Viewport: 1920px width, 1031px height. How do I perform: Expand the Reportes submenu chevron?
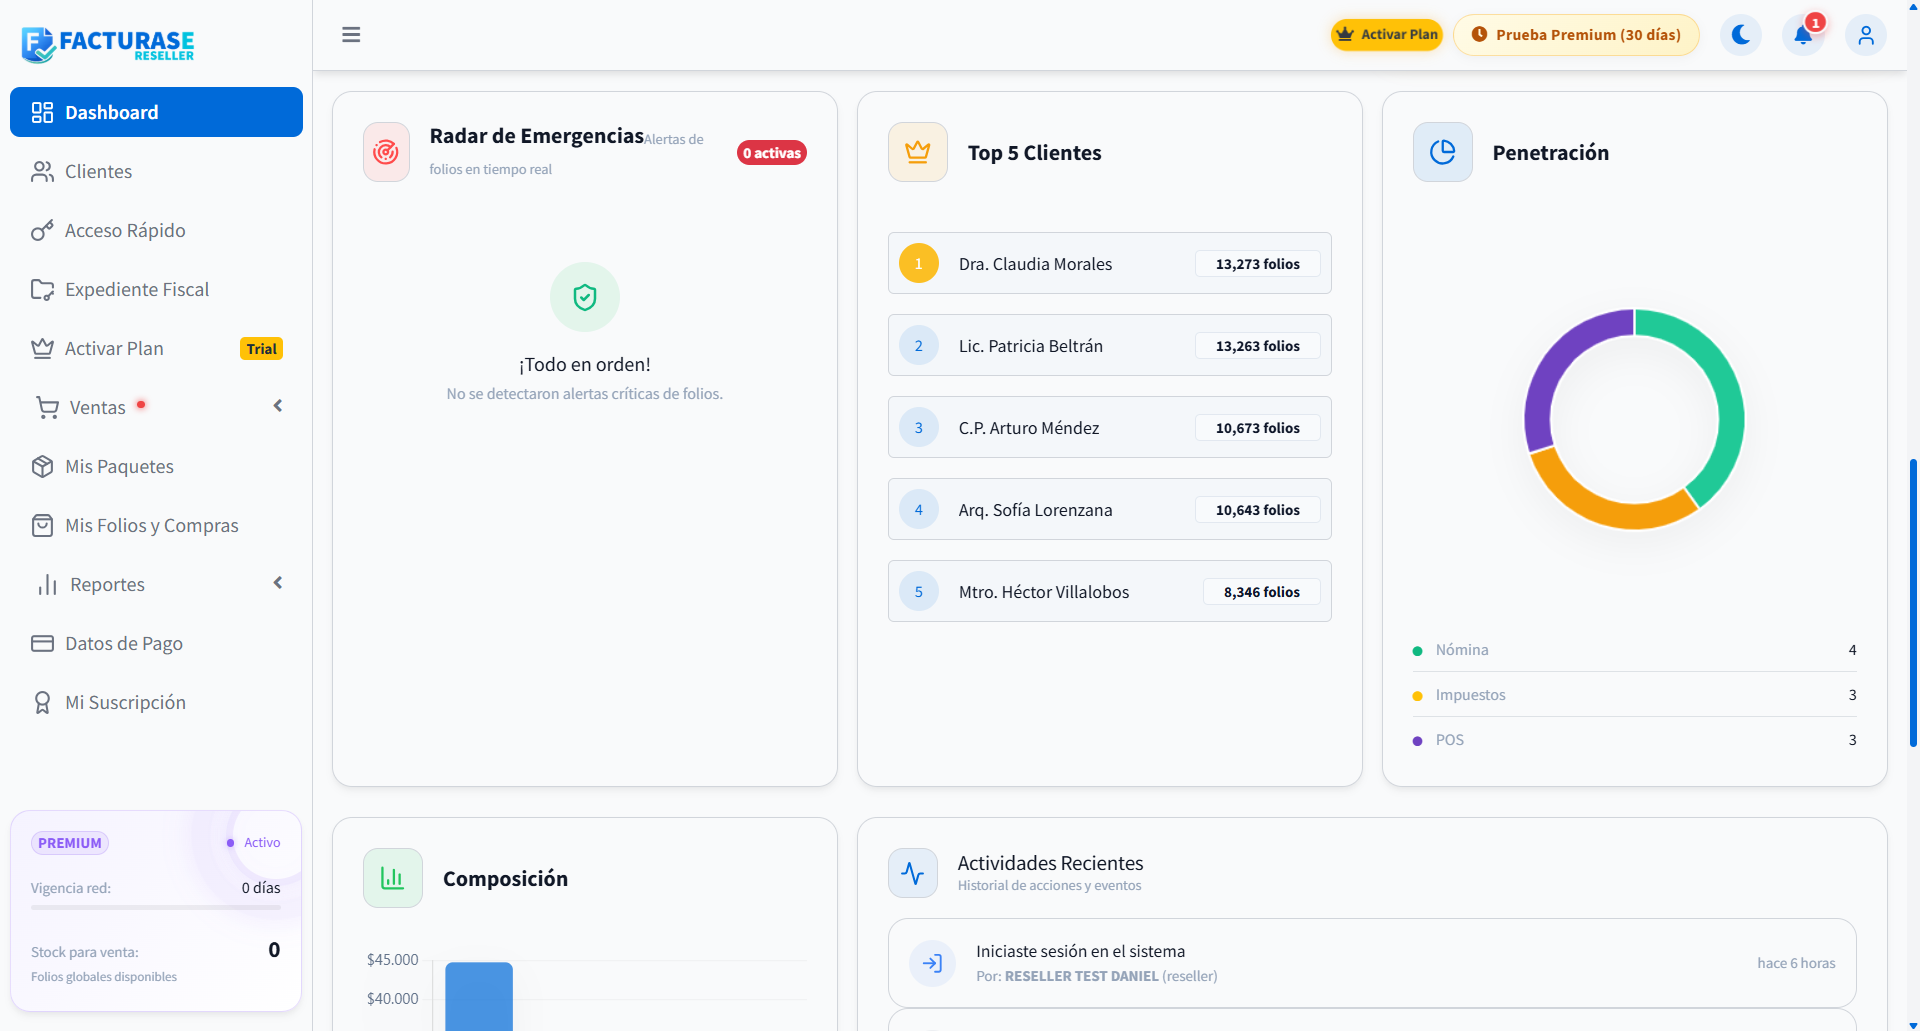click(x=278, y=583)
